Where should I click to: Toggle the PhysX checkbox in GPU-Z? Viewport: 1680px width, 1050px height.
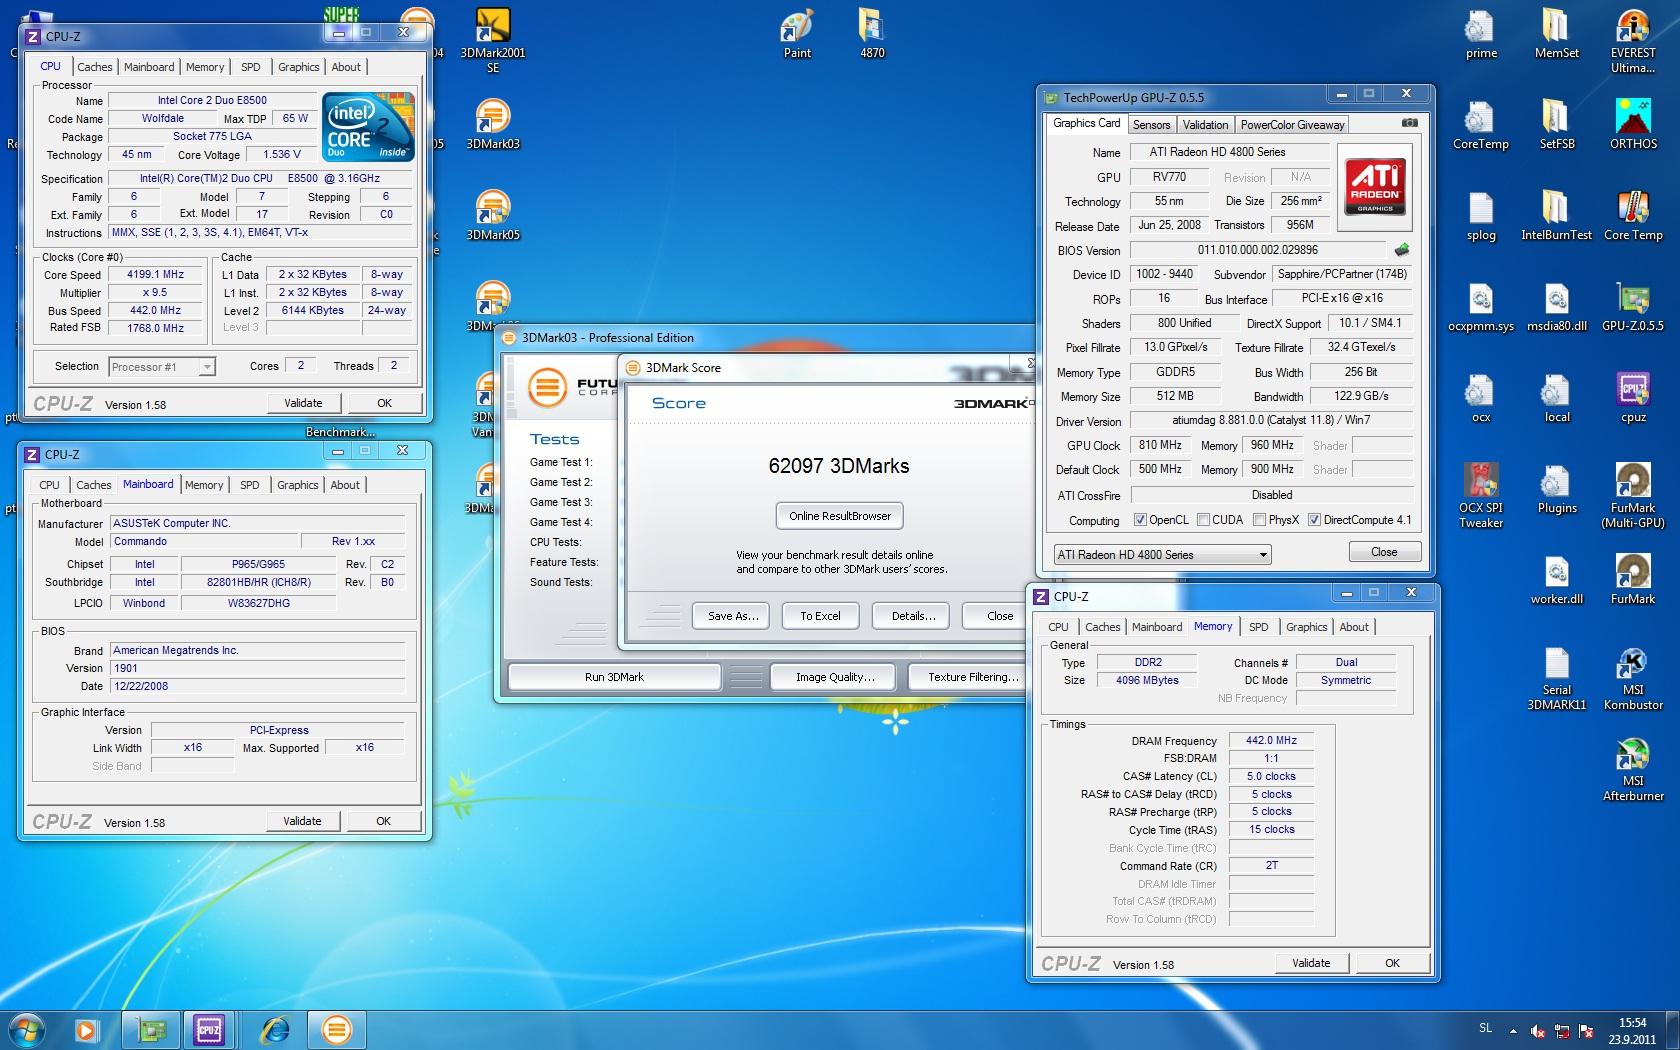(x=1260, y=520)
